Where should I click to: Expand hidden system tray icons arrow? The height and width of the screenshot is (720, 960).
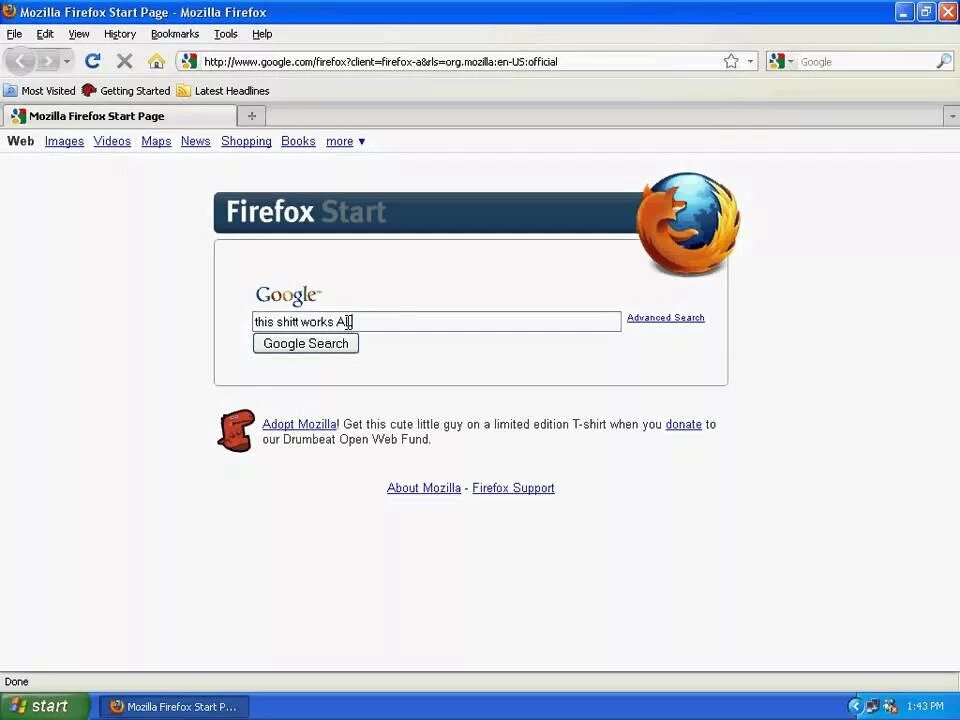pos(855,707)
